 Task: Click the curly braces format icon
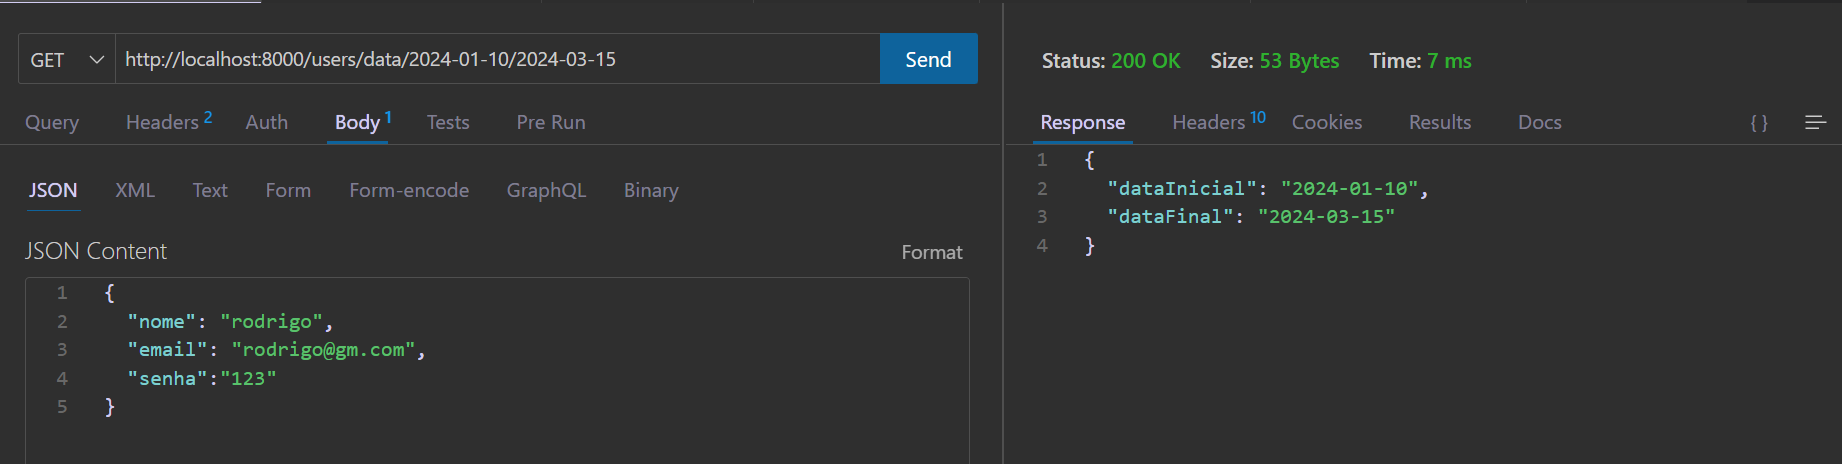coord(1759,122)
